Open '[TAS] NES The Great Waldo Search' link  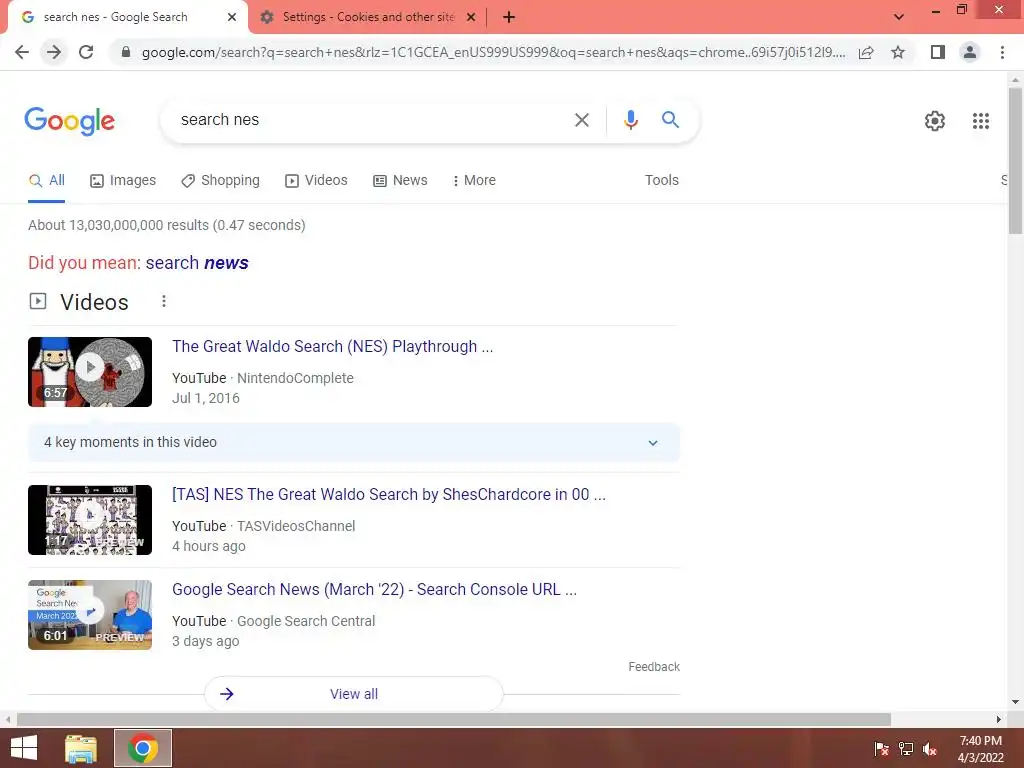pyautogui.click(x=389, y=494)
